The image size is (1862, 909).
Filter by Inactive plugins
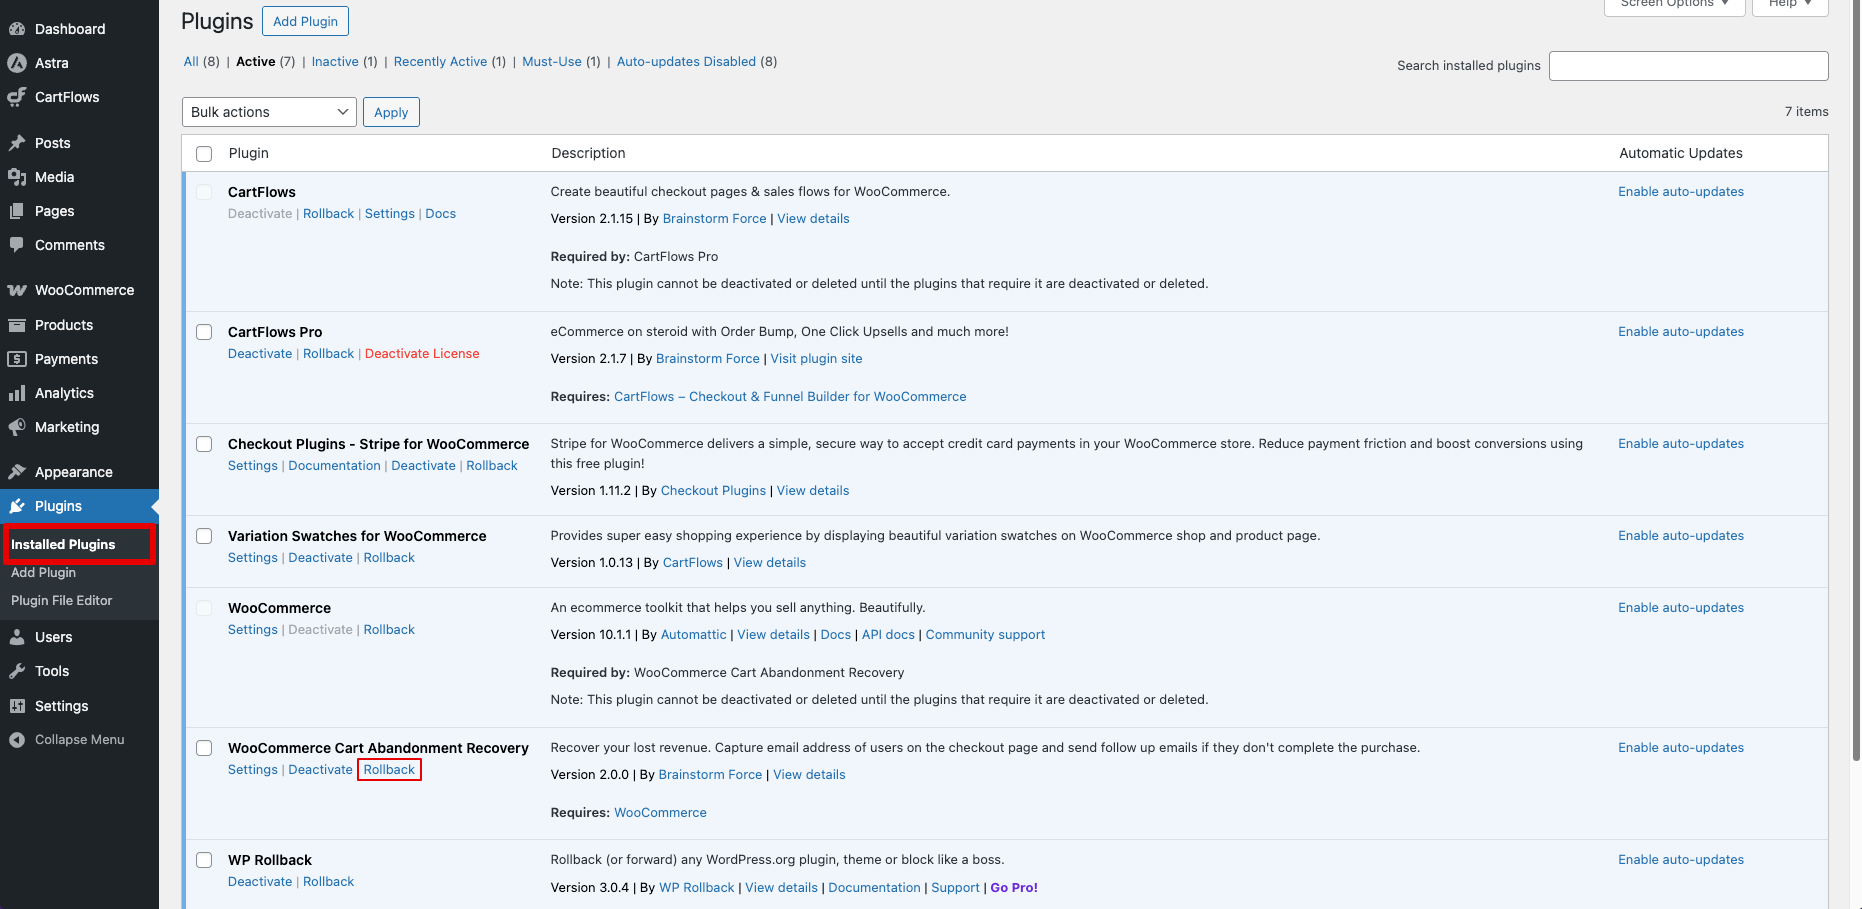[x=335, y=62]
